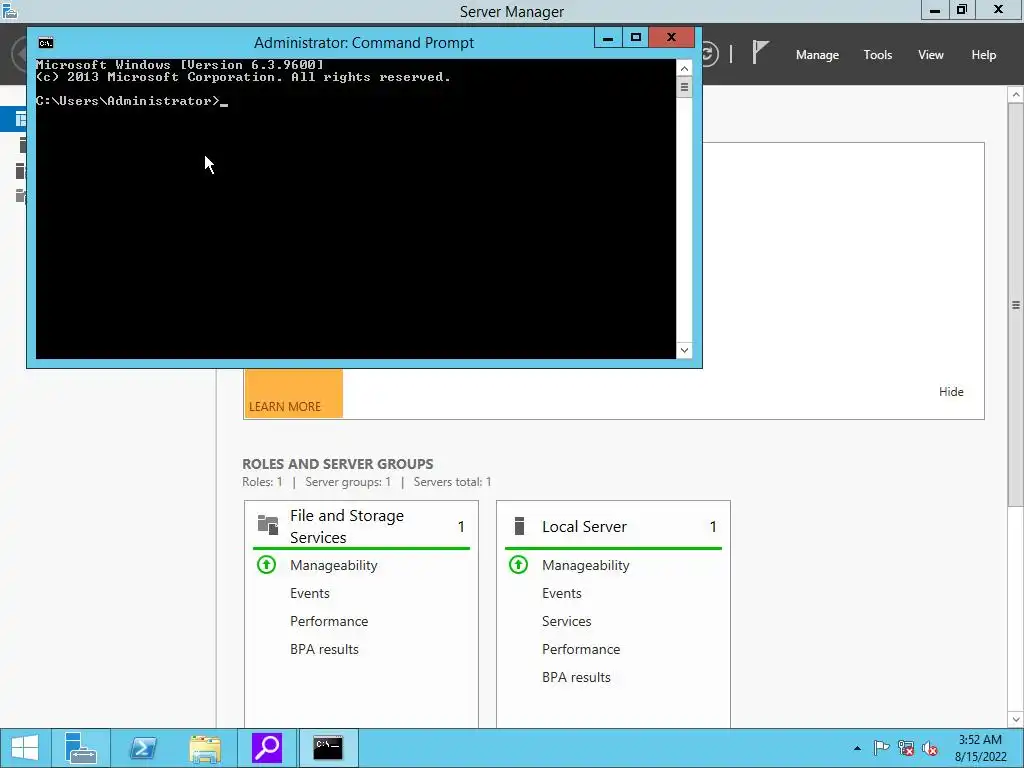Image resolution: width=1024 pixels, height=768 pixels.
Task: Open Server Manager from the taskbar
Action: point(80,748)
